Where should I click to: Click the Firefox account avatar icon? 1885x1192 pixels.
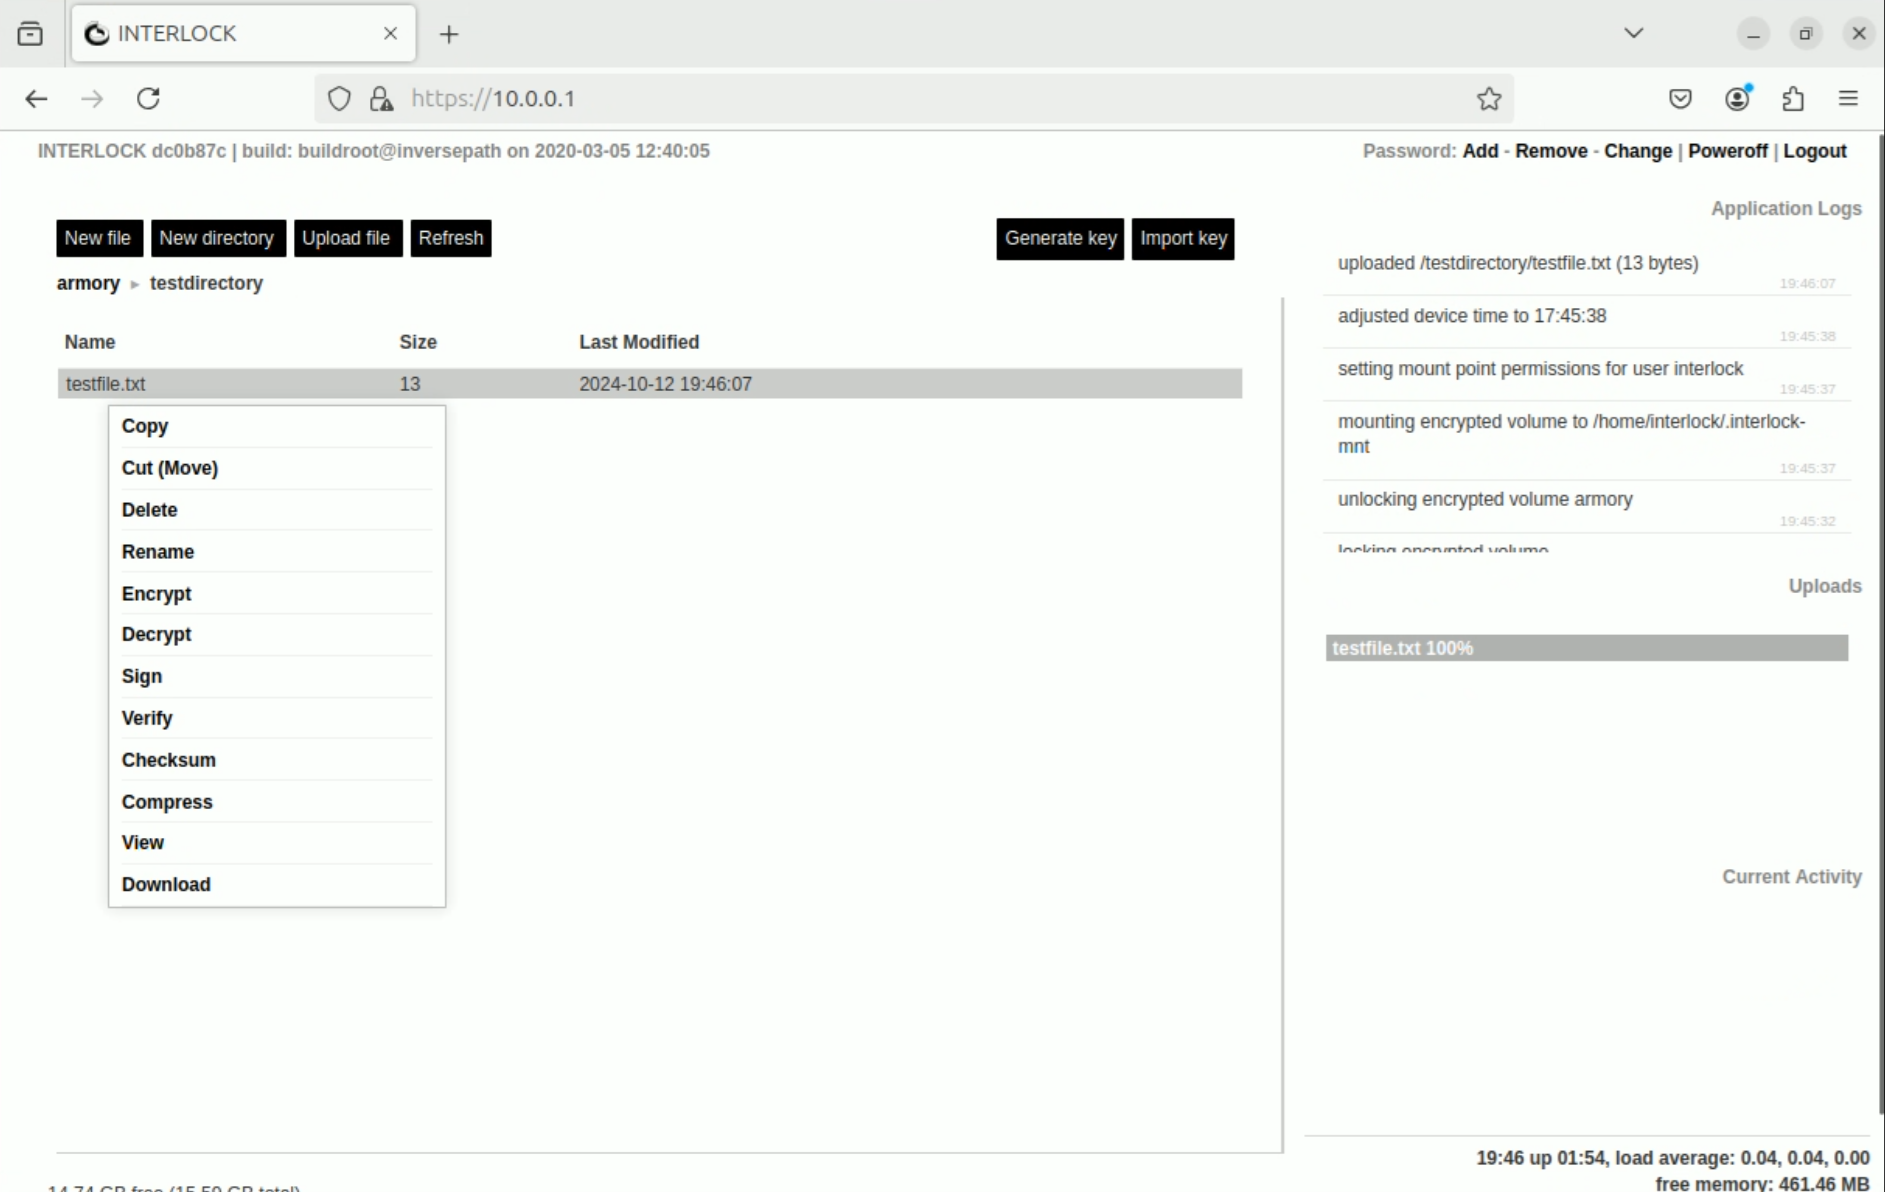coord(1738,98)
